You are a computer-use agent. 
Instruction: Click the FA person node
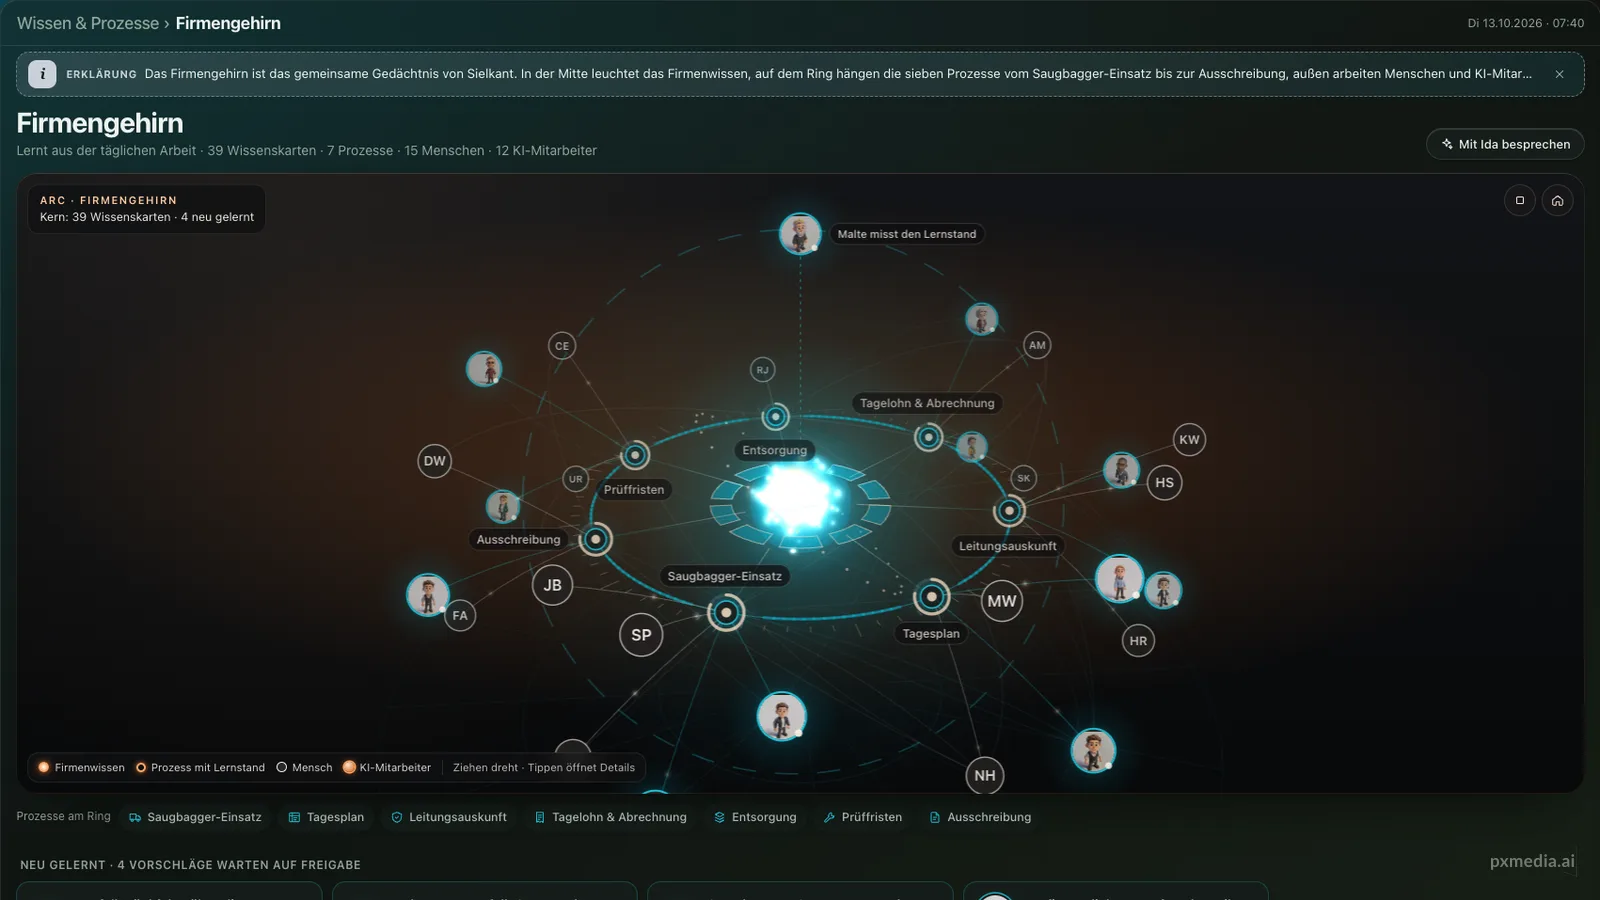[x=460, y=615]
